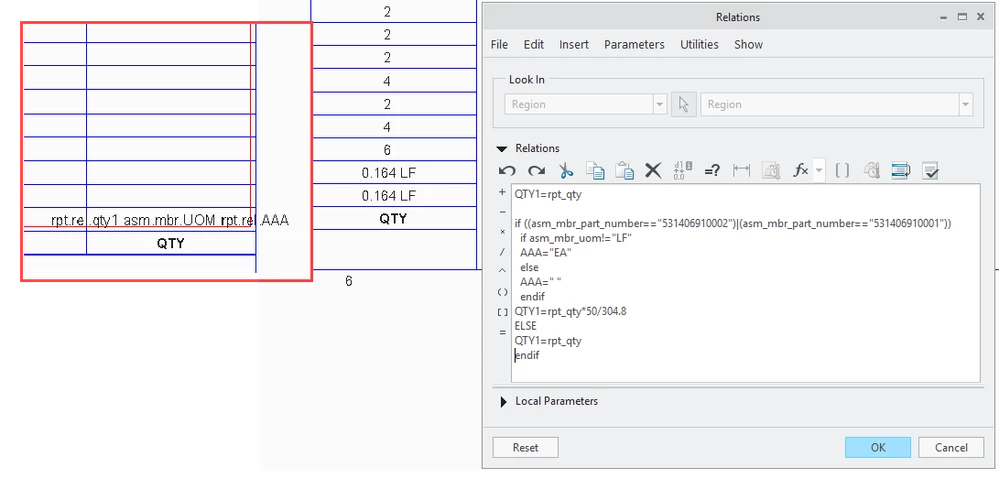Maximize the Relations dialog
The image size is (999, 479).
point(962,17)
